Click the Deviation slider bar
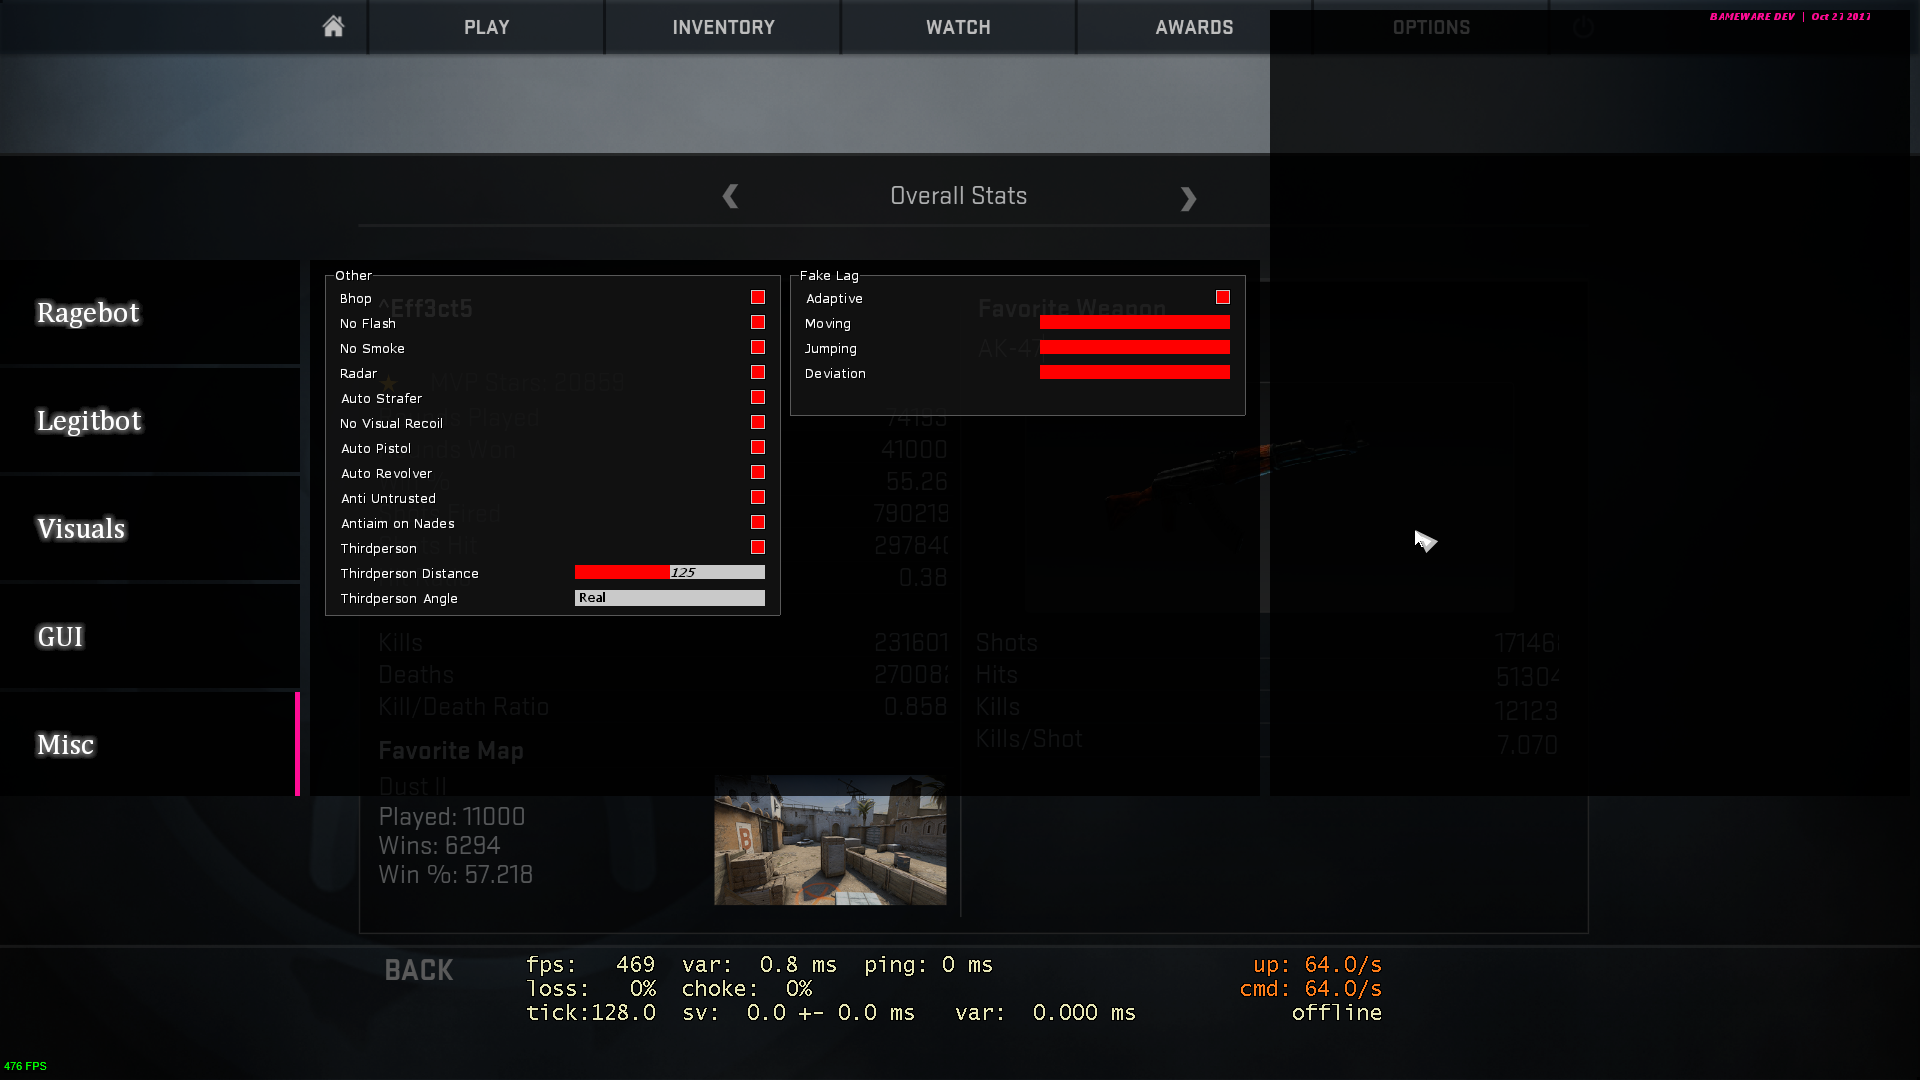Image resolution: width=1920 pixels, height=1080 pixels. 1134,373
